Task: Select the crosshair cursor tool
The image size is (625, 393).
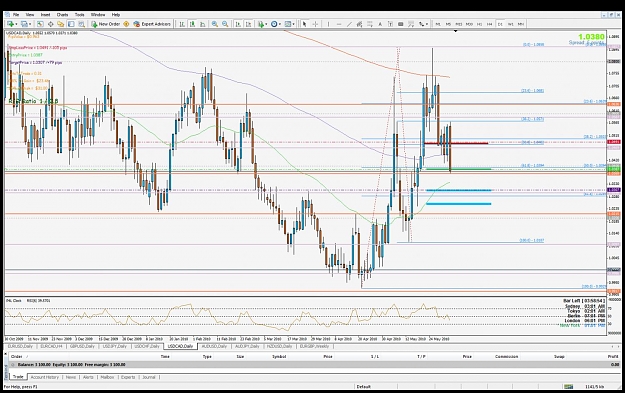Action: pos(315,24)
